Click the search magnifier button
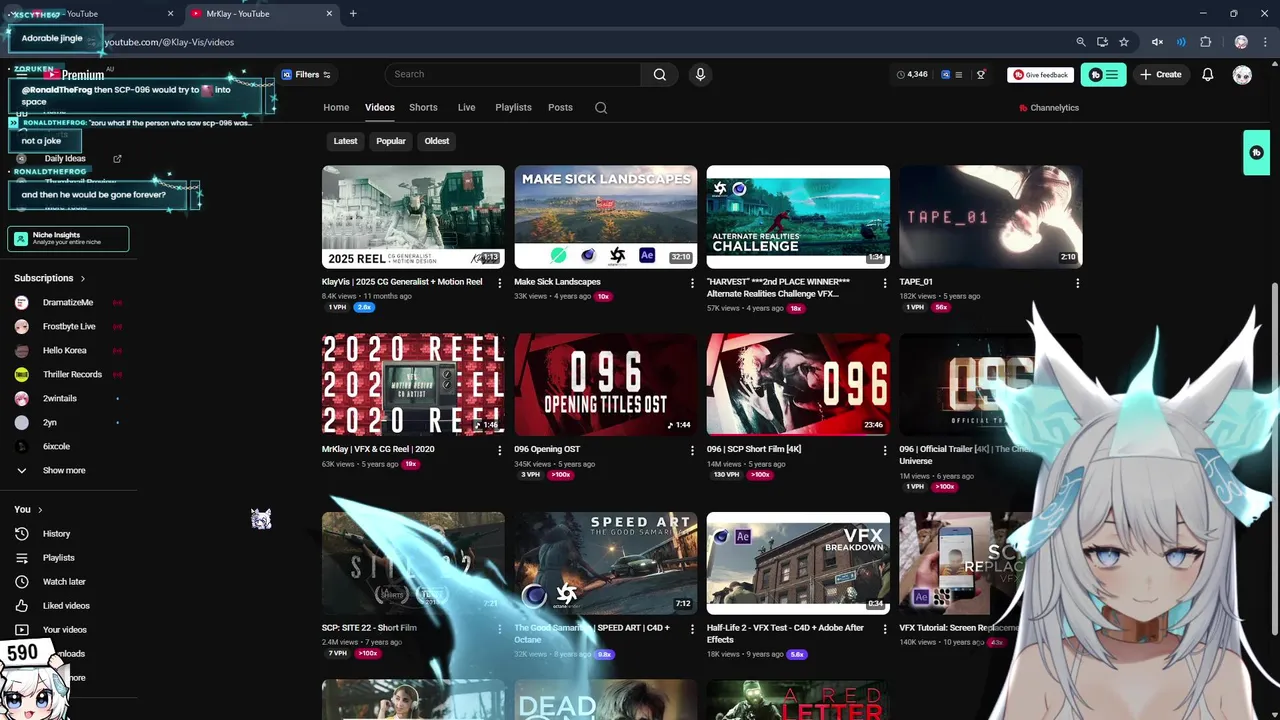The height and width of the screenshot is (720, 1280). pos(660,74)
